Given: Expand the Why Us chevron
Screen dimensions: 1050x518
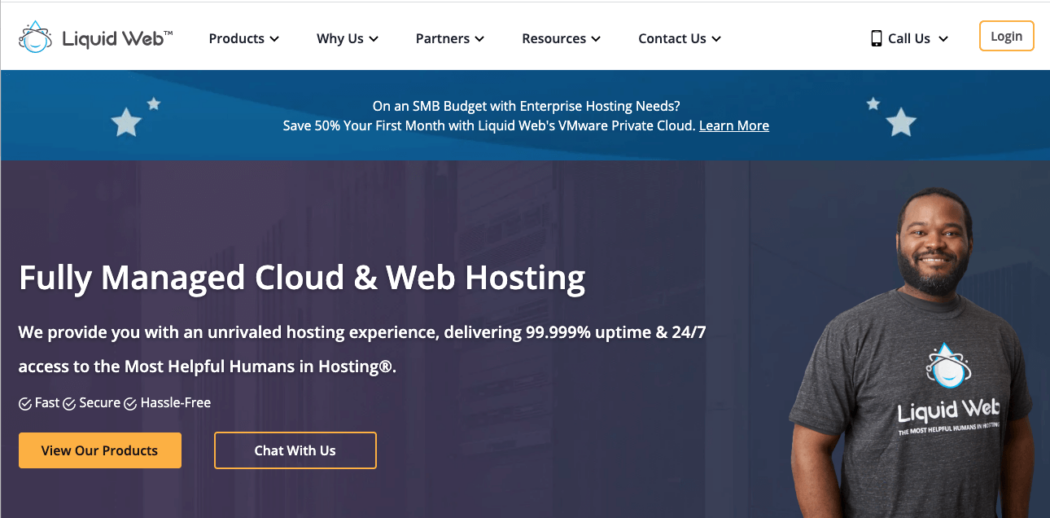Looking at the screenshot, I should (x=373, y=39).
